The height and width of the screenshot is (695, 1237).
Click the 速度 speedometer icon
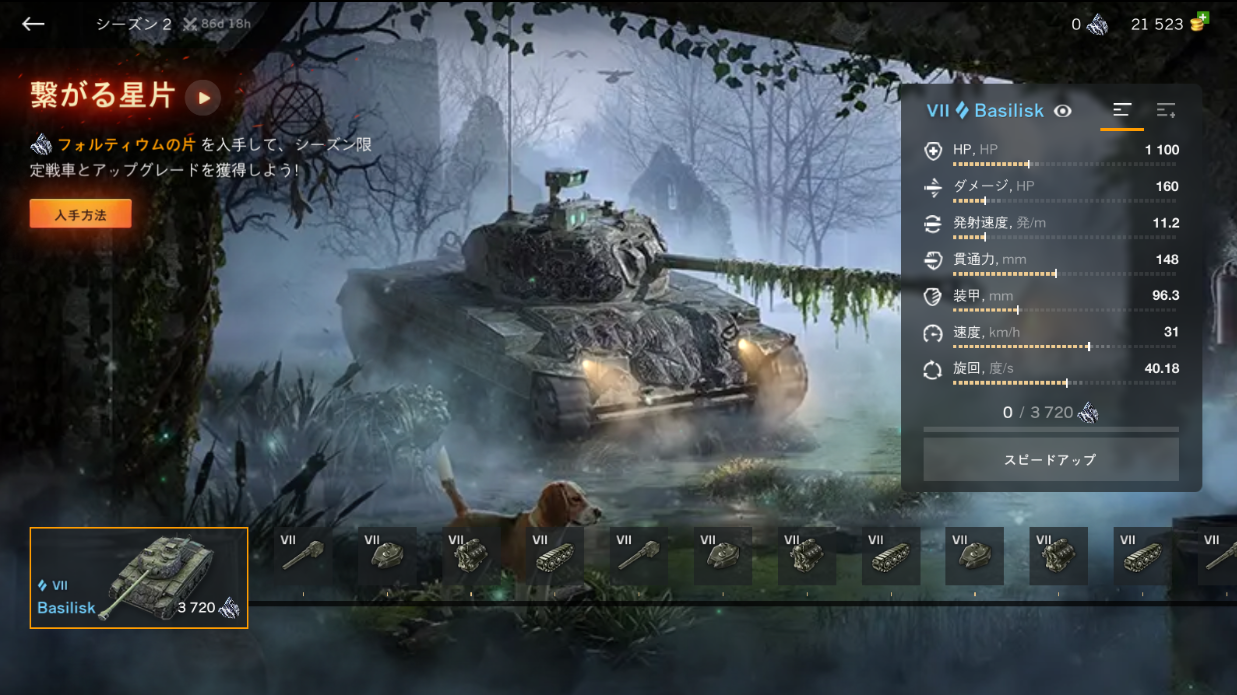click(x=933, y=333)
